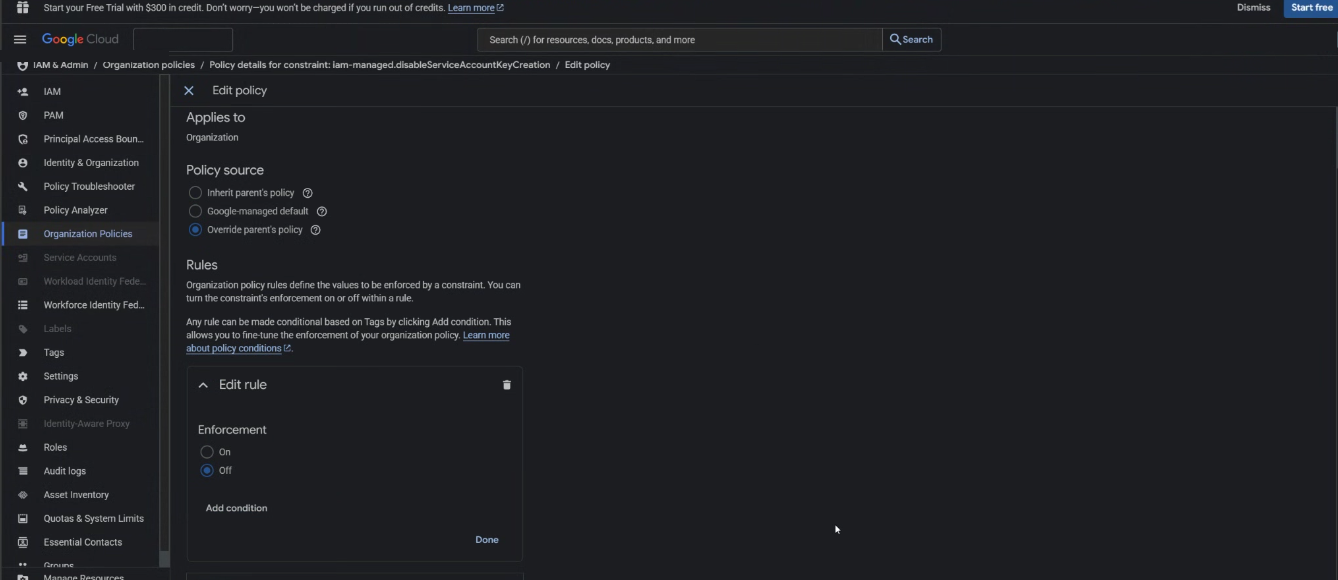The height and width of the screenshot is (580, 1338).
Task: Collapse the Edit rule section
Action: point(203,385)
